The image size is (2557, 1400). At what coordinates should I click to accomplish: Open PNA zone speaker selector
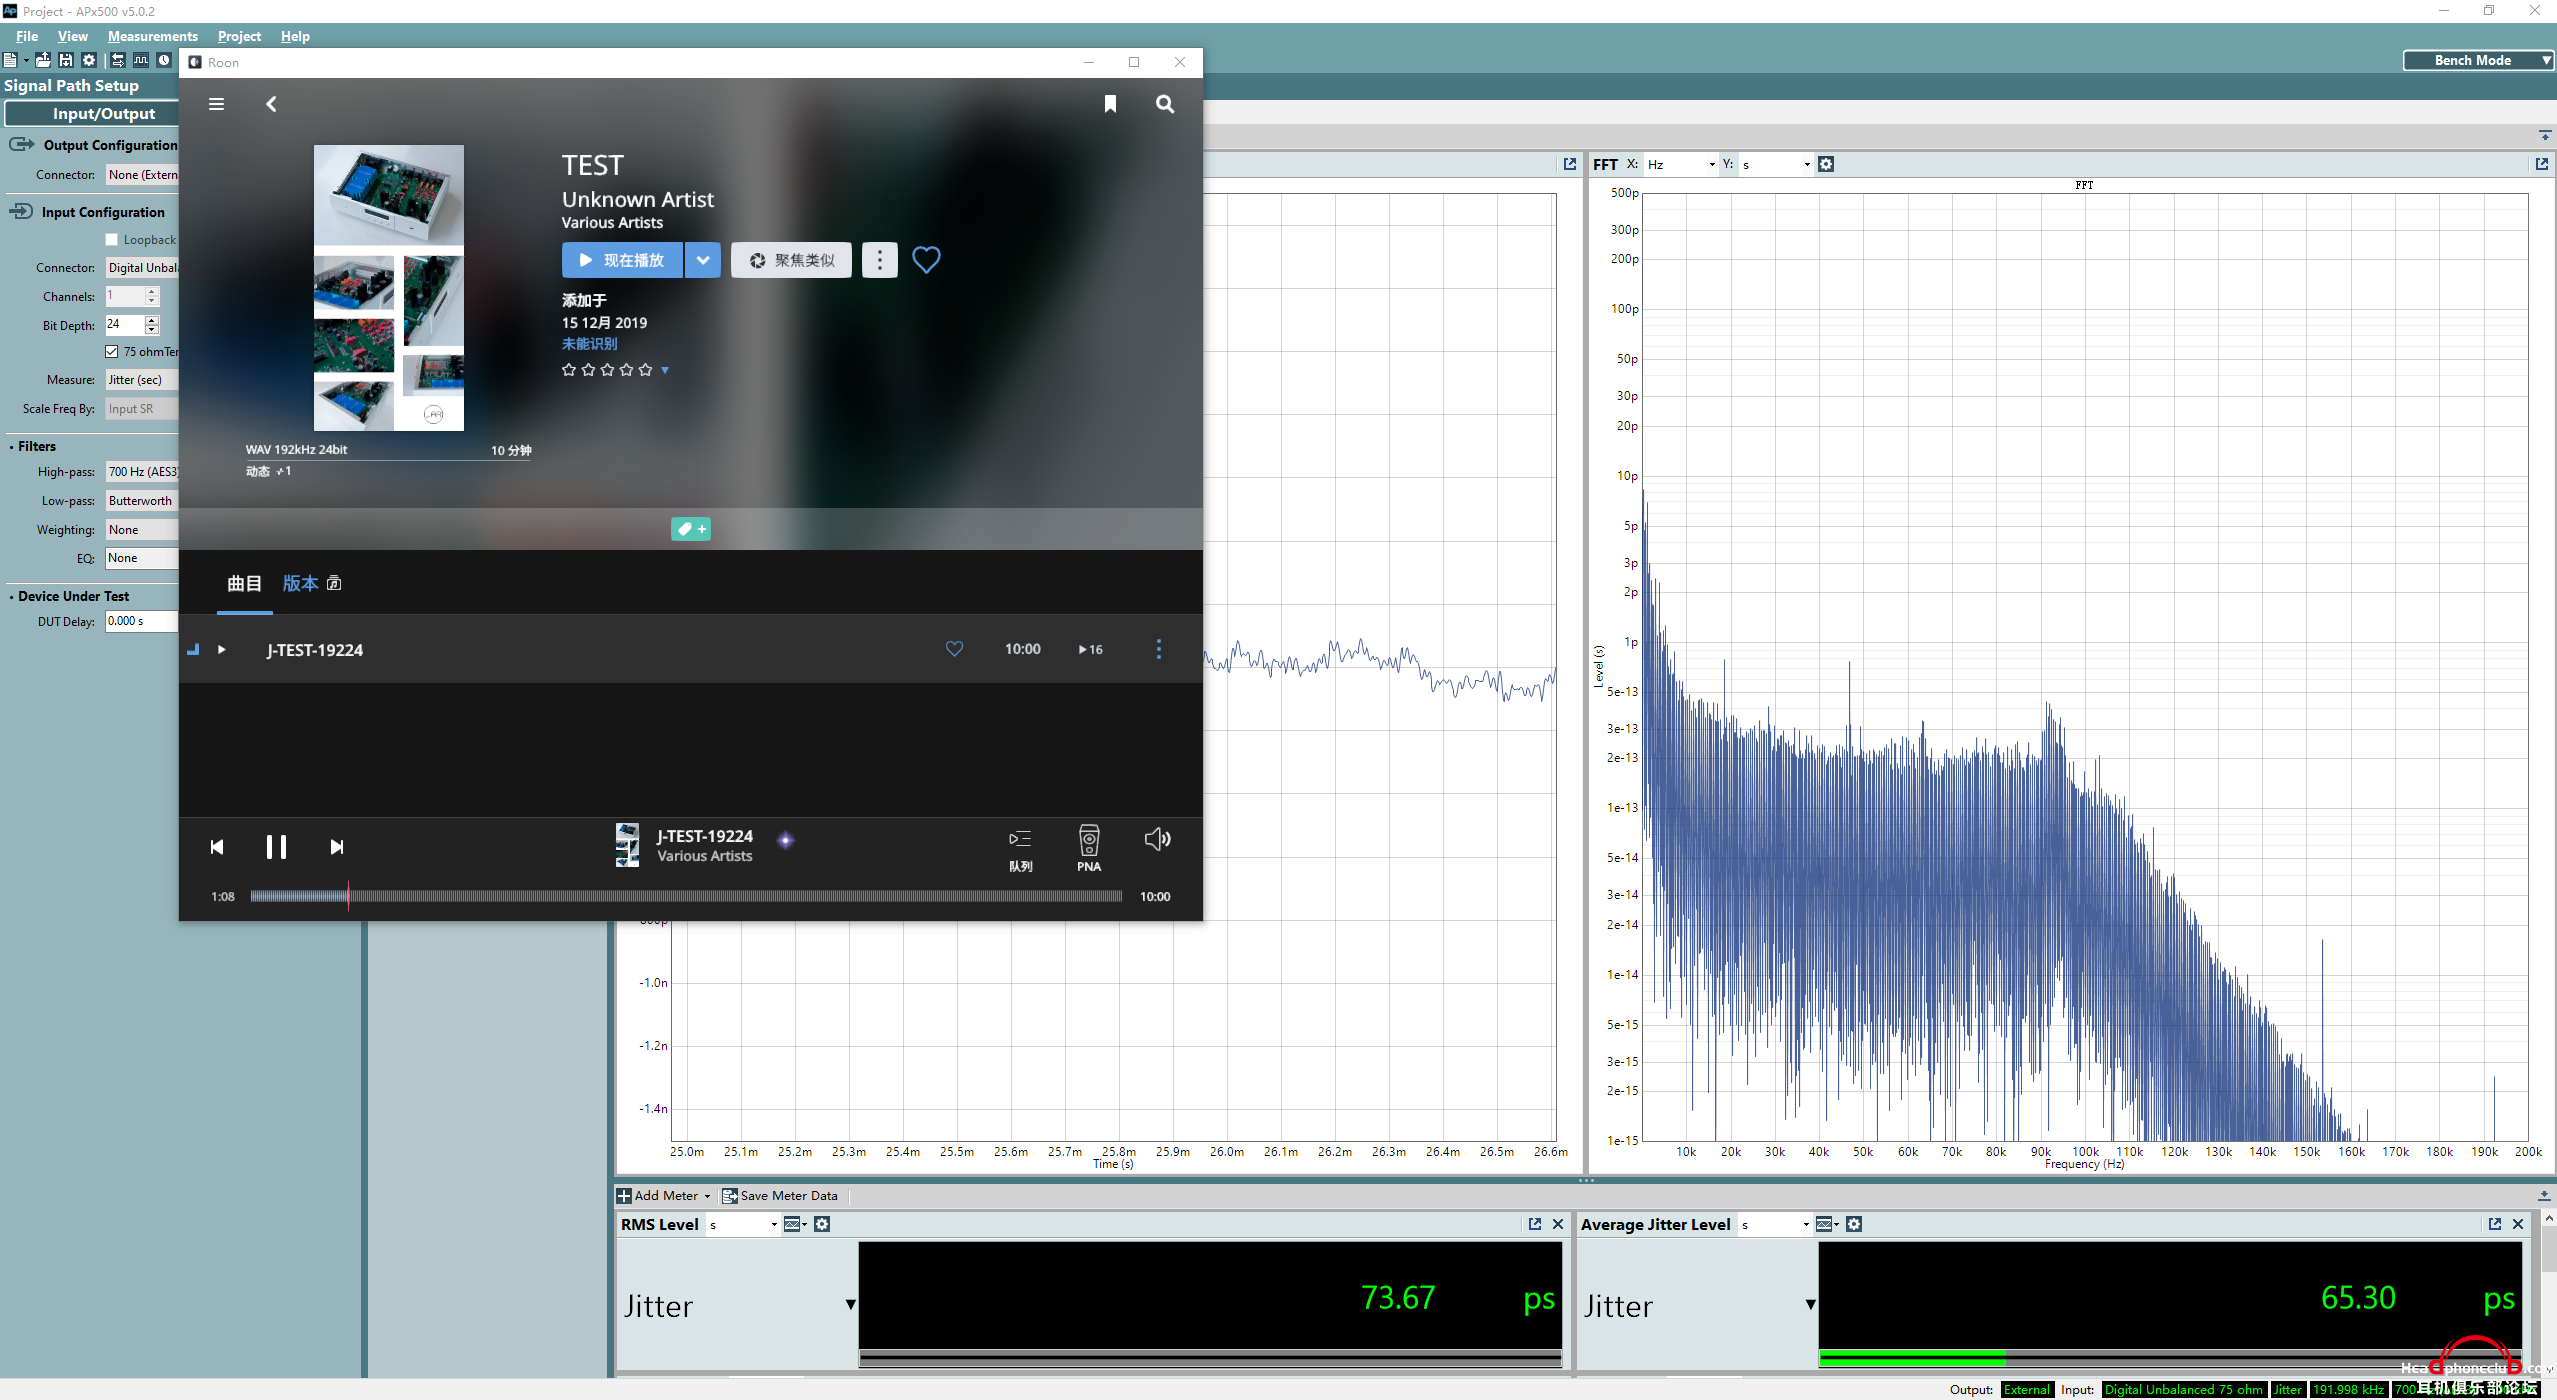click(x=1089, y=848)
